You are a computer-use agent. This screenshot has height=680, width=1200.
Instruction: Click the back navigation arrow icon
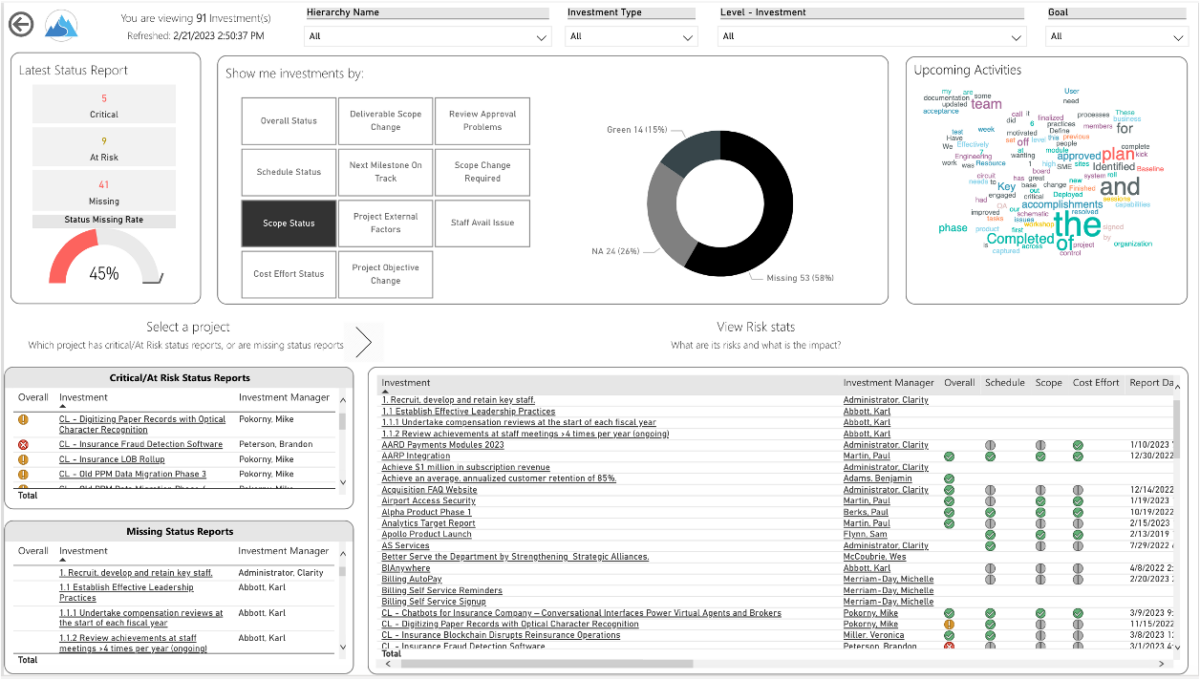pyautogui.click(x=22, y=26)
